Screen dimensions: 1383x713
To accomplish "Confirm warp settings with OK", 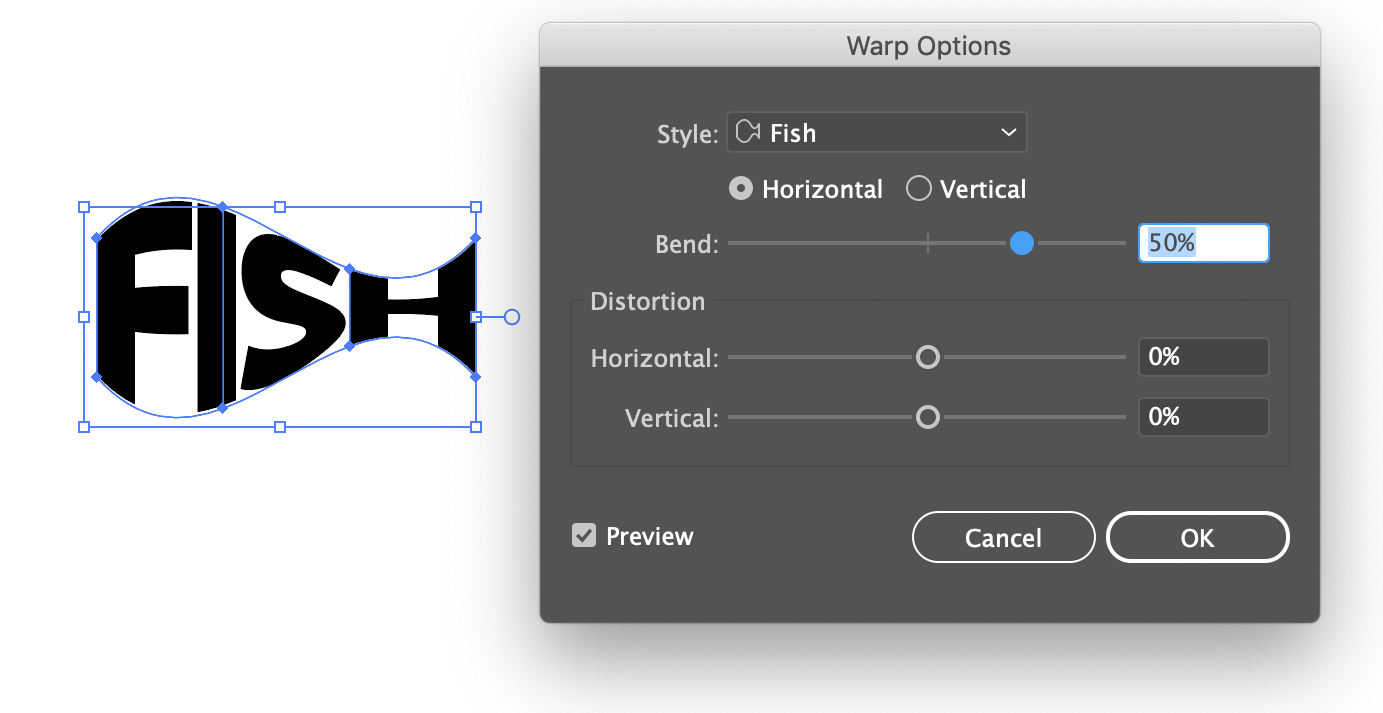I will pyautogui.click(x=1197, y=537).
